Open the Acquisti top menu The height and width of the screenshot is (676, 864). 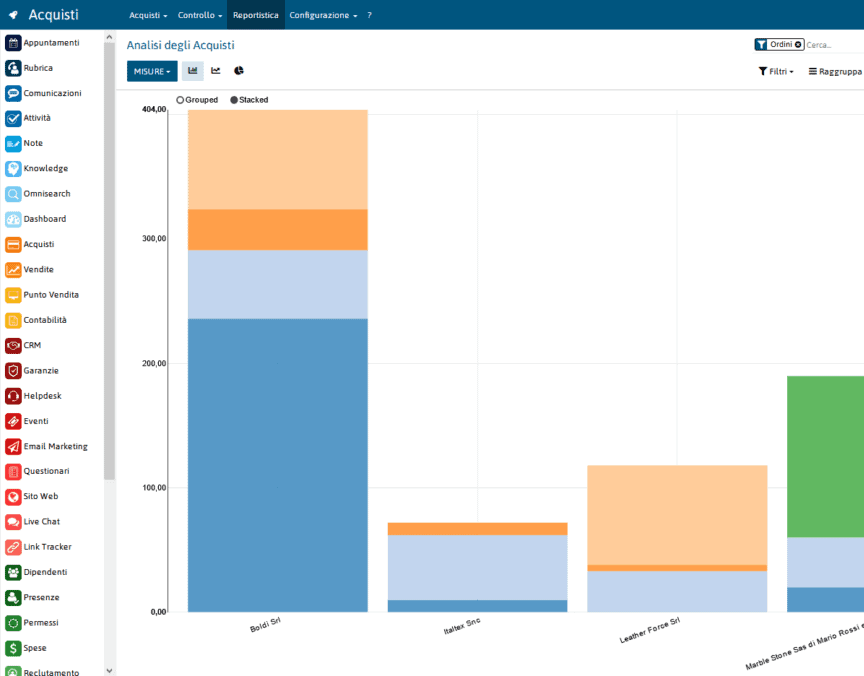[x=148, y=15]
